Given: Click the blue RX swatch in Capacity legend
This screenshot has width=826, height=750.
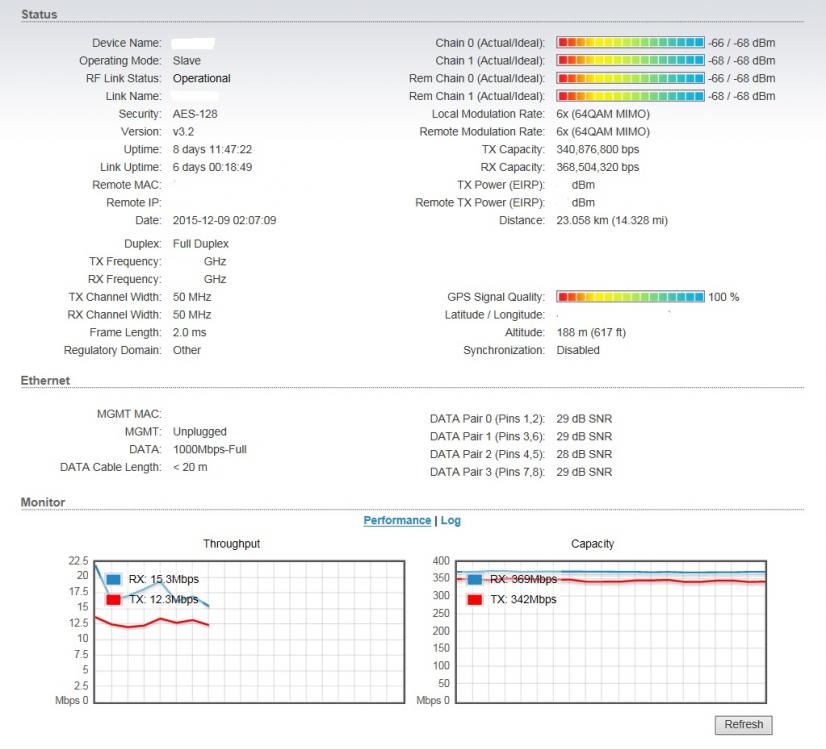Looking at the screenshot, I should [475, 579].
